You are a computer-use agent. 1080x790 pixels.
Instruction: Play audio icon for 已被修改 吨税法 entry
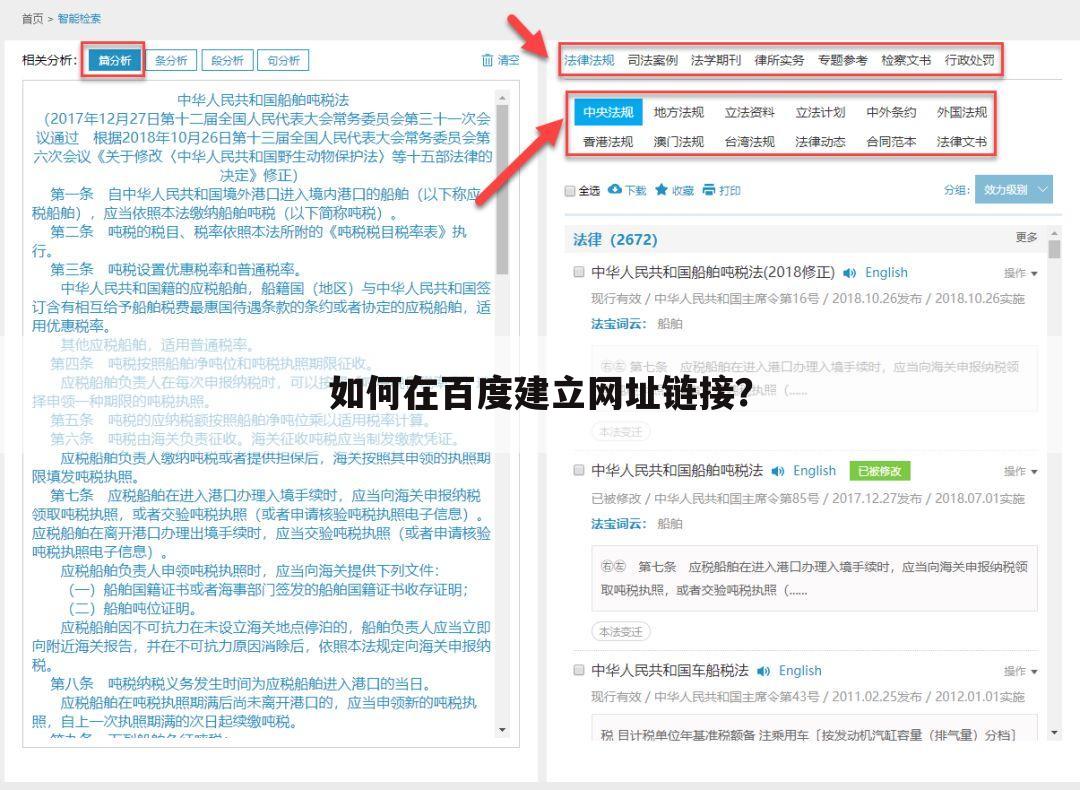coord(777,470)
